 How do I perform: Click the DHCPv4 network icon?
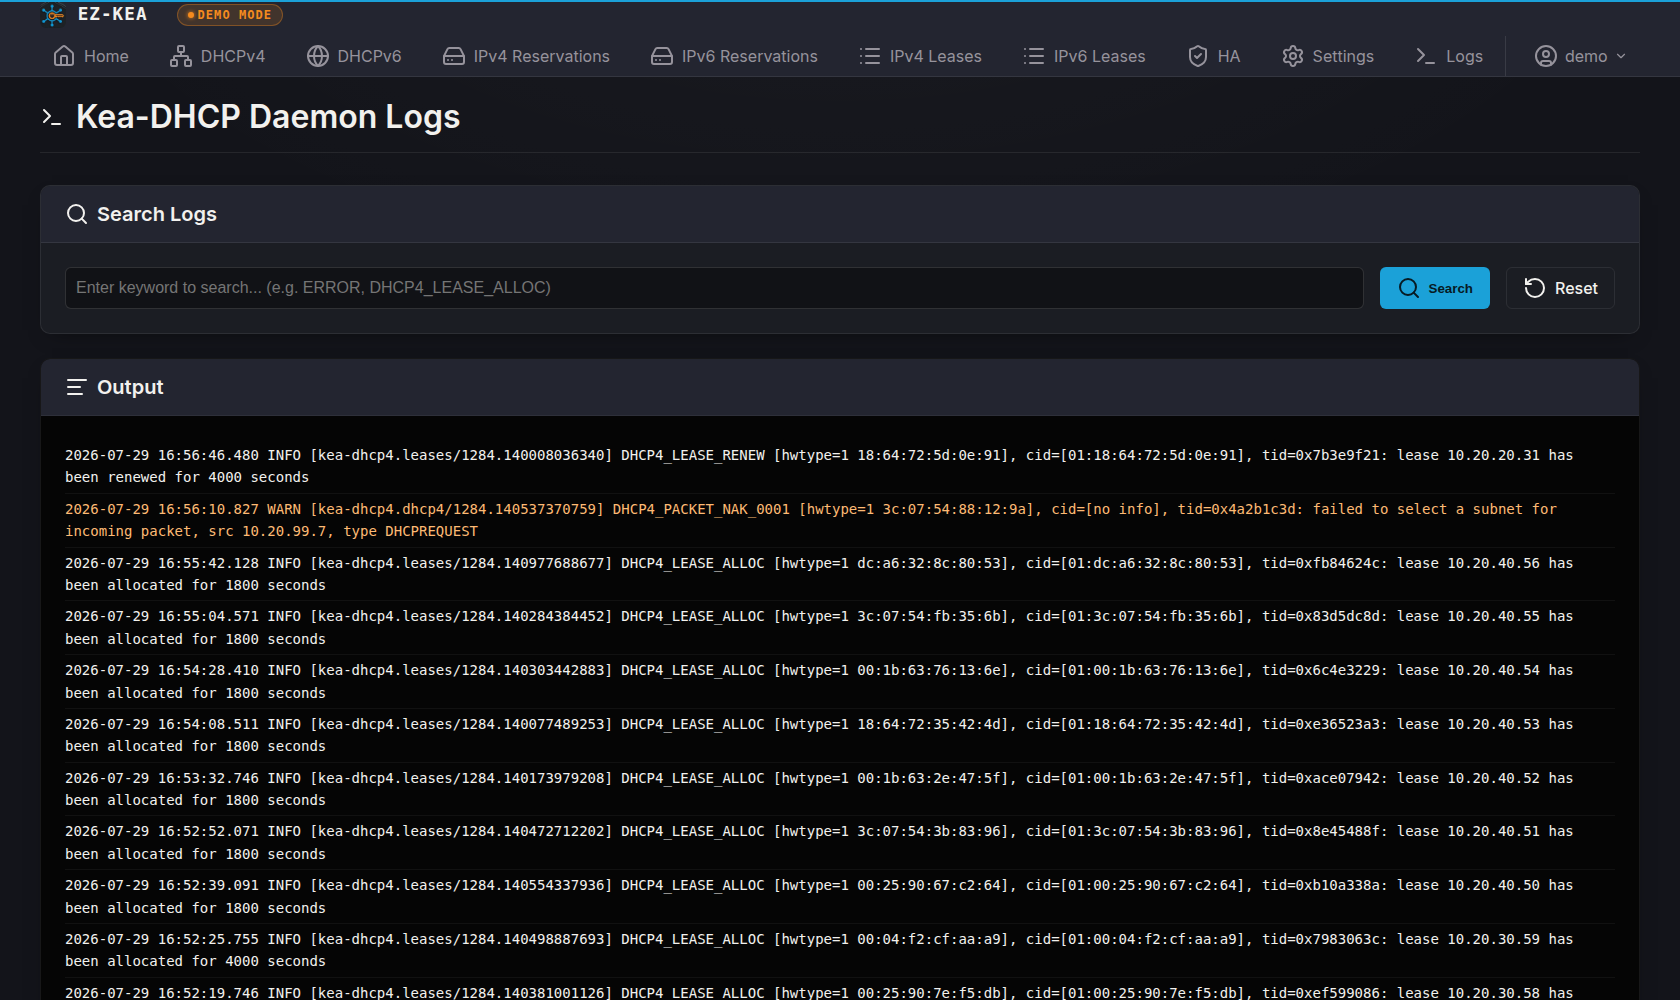point(181,56)
